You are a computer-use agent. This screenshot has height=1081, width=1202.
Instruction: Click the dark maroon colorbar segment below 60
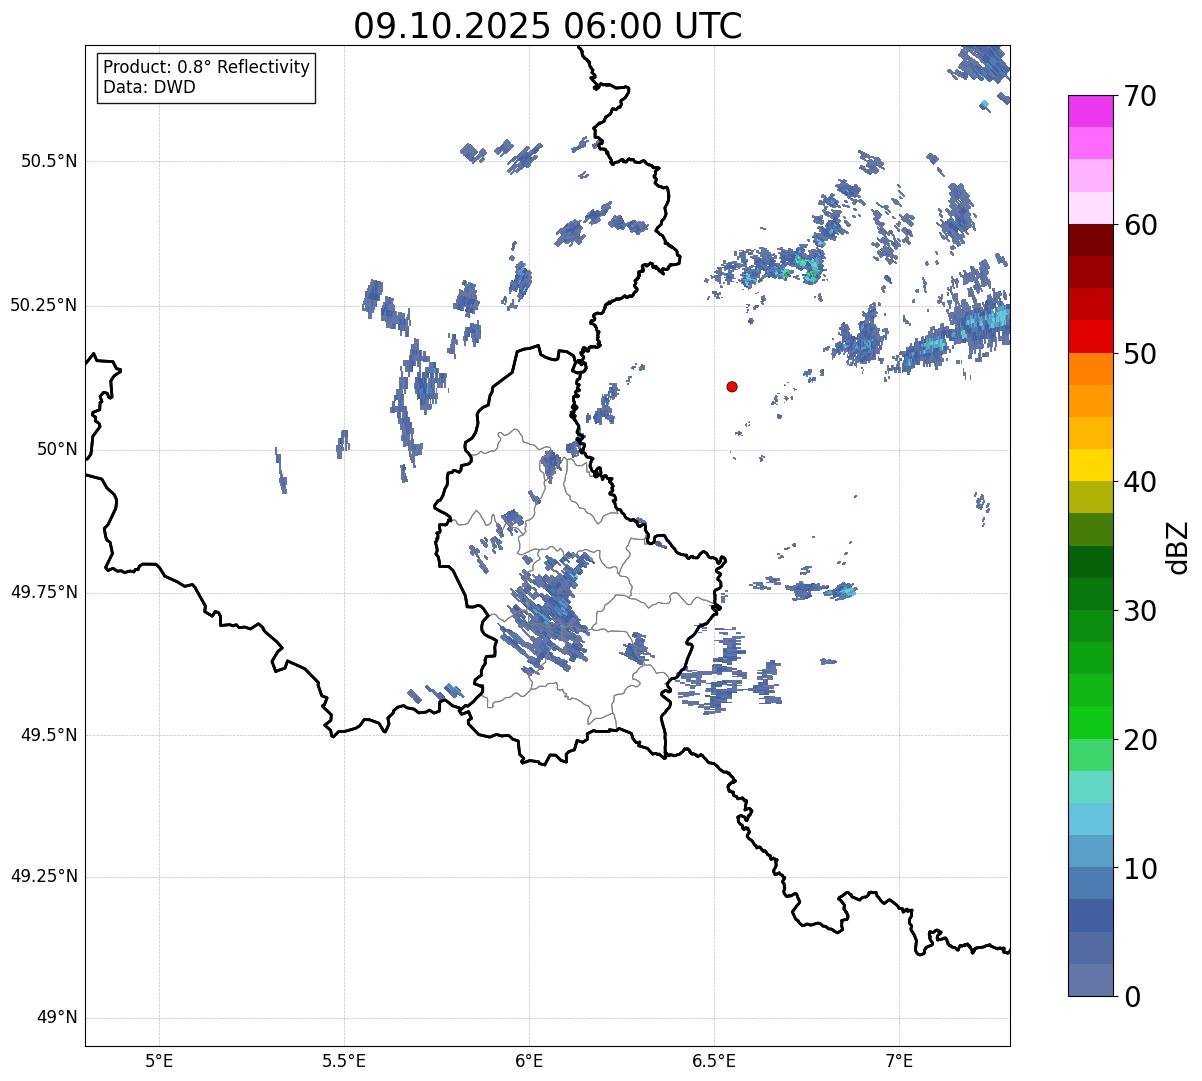coord(1091,240)
